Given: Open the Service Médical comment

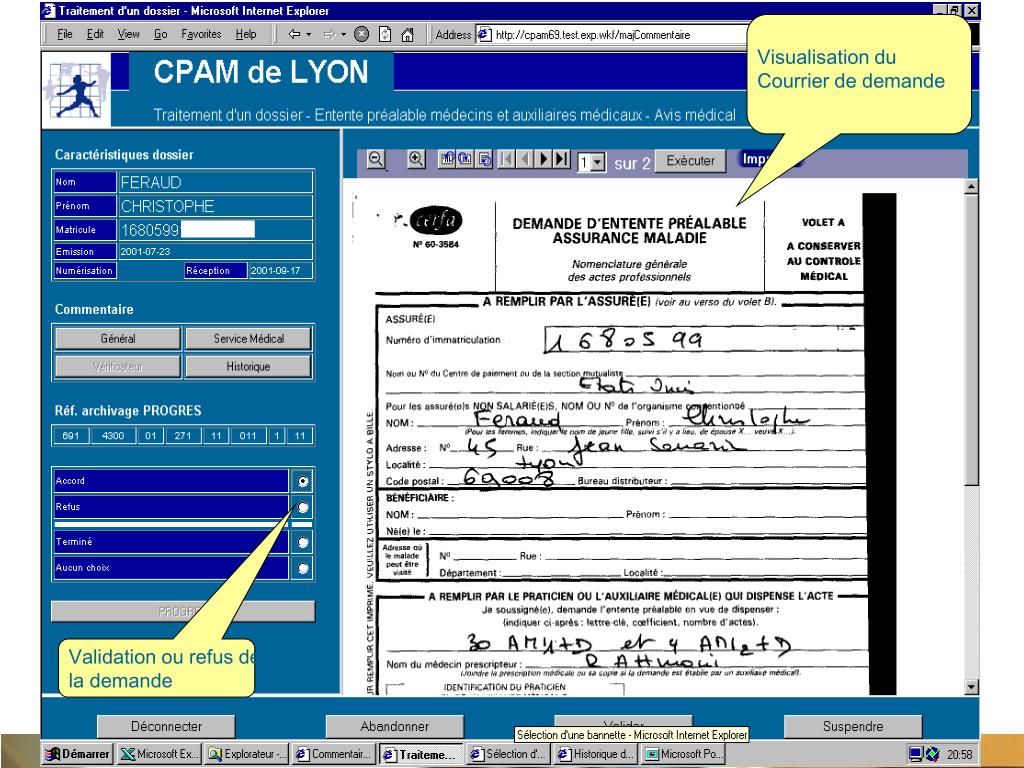Looking at the screenshot, I should point(248,338).
